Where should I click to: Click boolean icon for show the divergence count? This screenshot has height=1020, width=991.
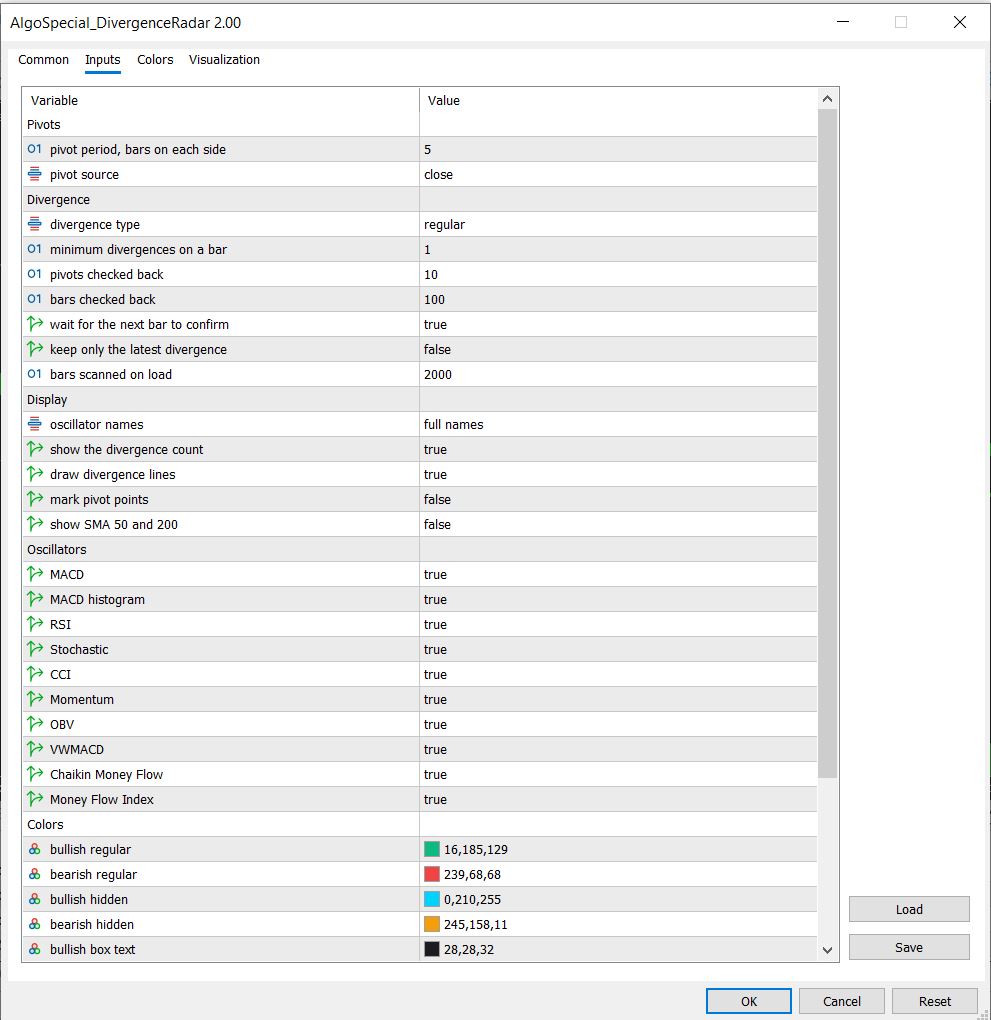34,449
